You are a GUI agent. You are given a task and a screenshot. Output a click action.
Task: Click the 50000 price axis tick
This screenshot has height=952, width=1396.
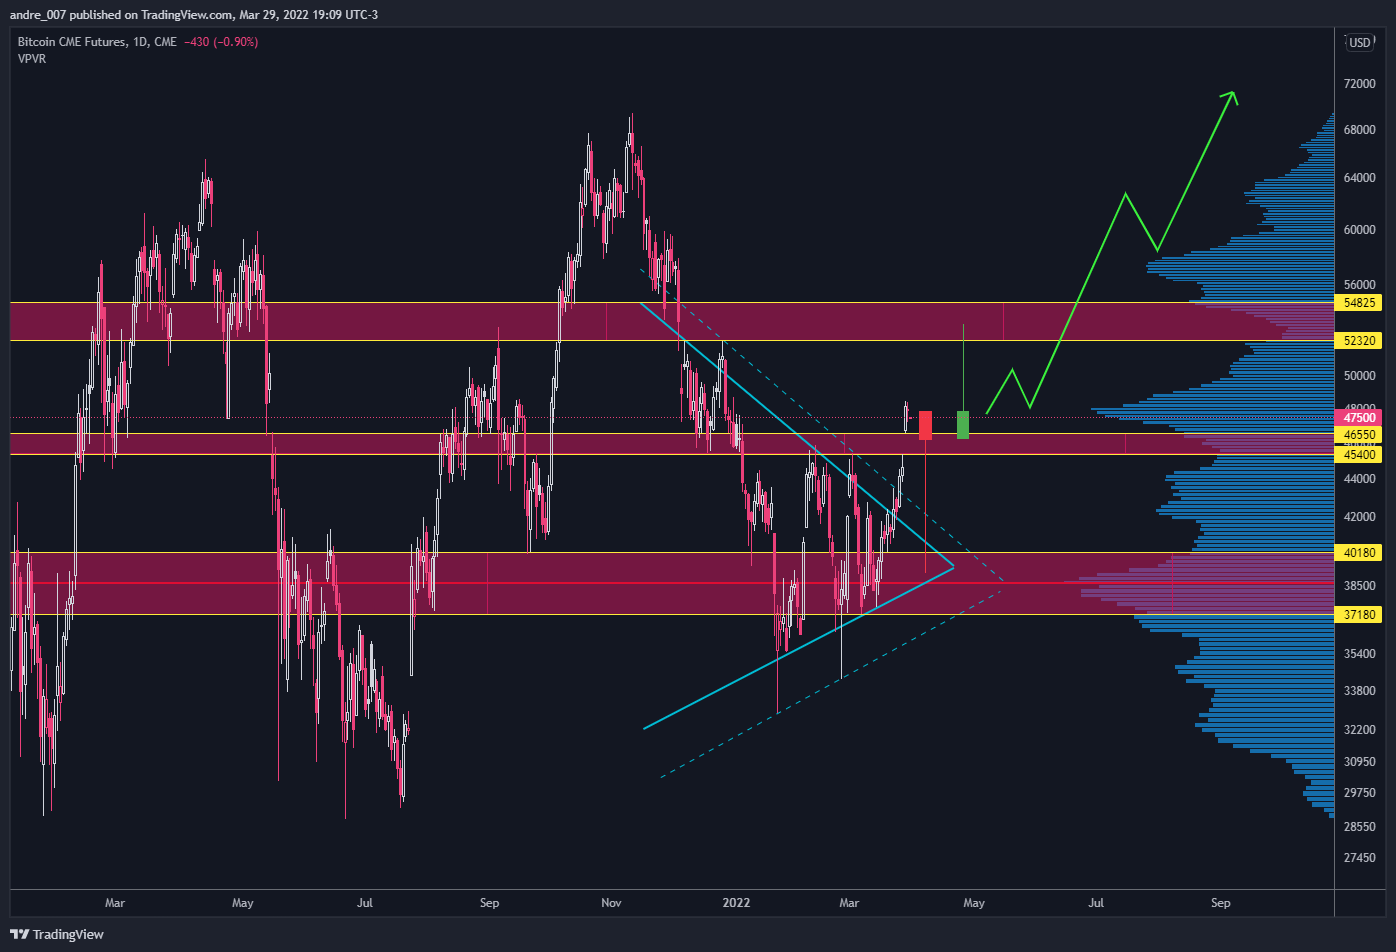(x=1360, y=376)
